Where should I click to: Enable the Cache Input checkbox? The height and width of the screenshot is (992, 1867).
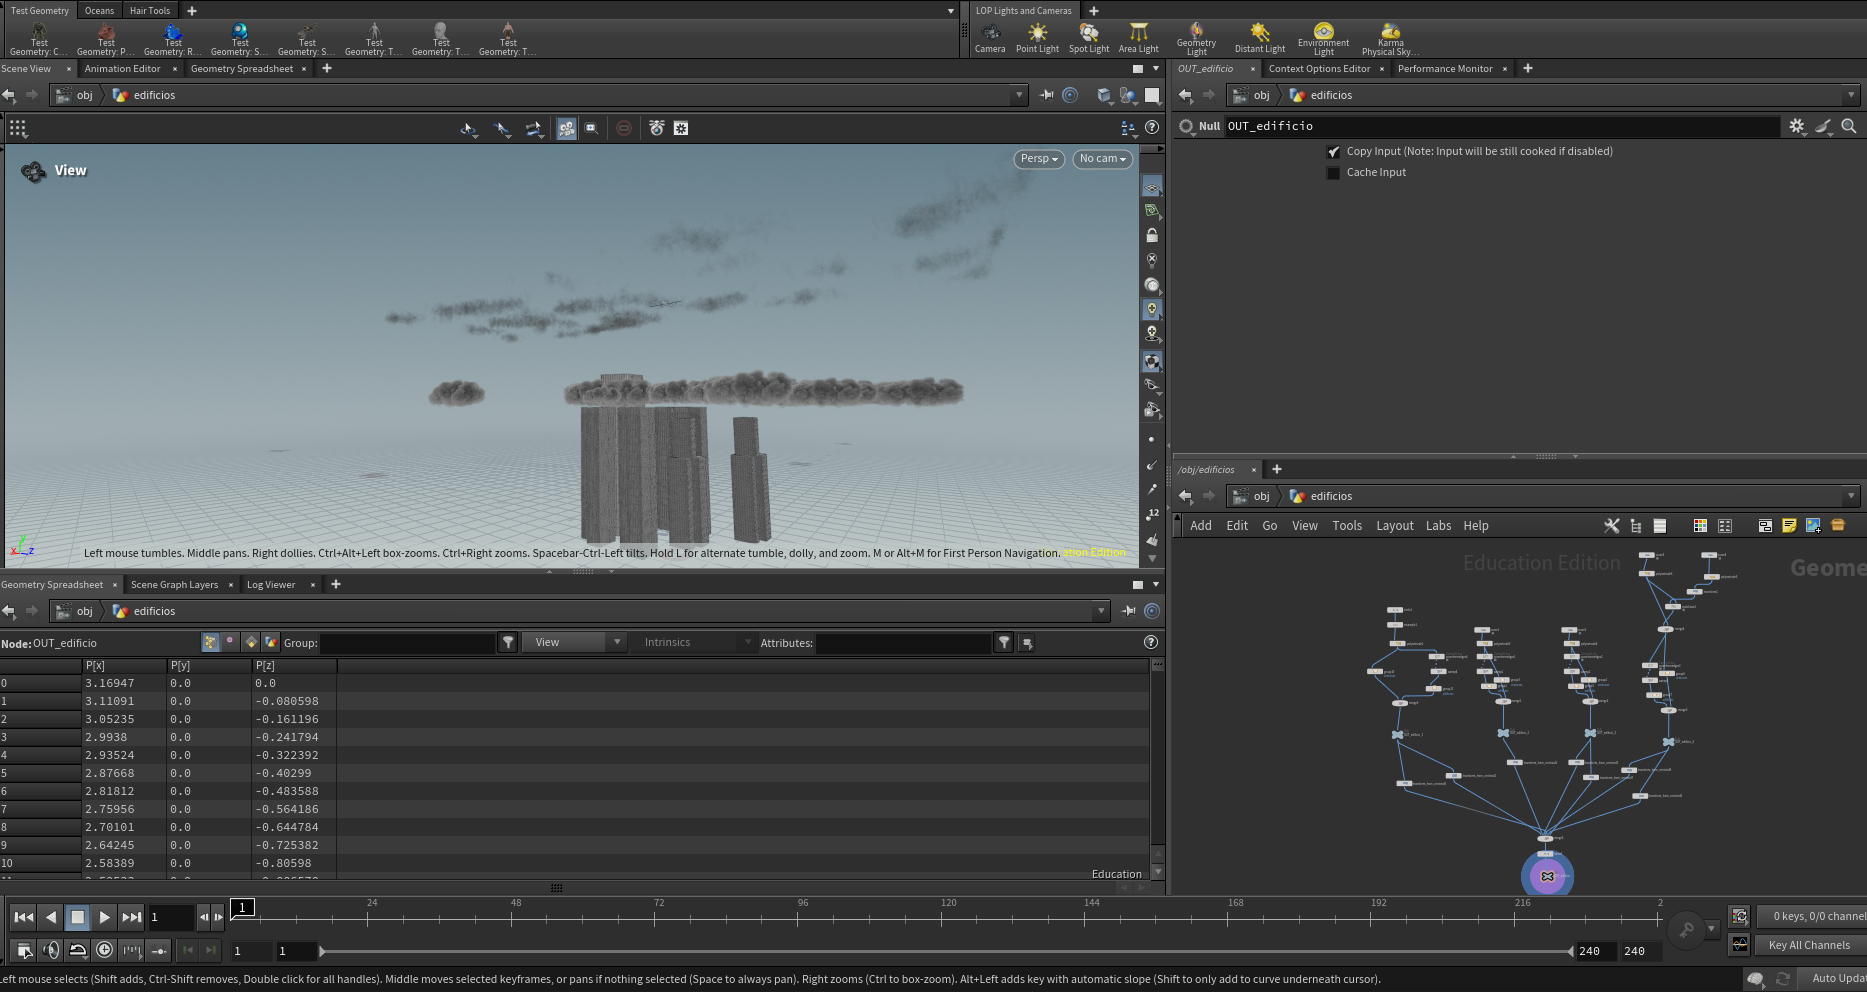pos(1333,173)
